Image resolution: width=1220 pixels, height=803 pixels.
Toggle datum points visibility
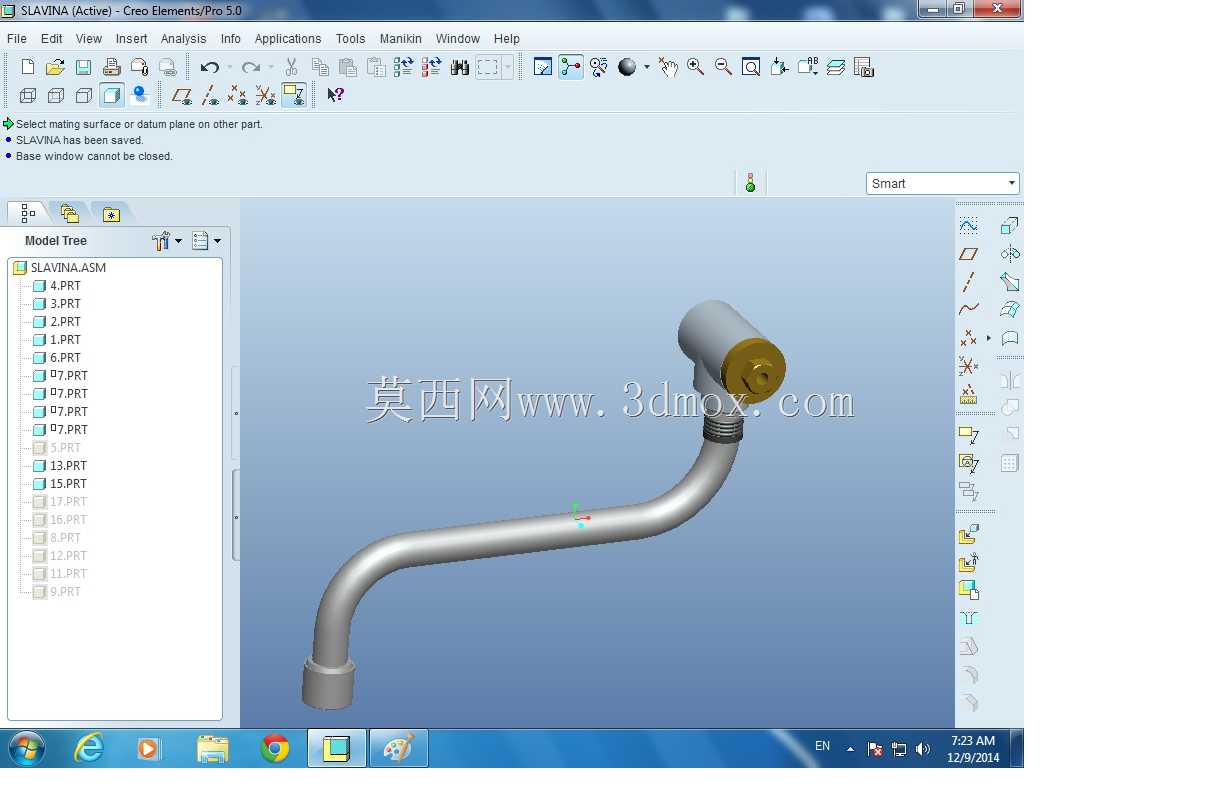[x=237, y=95]
